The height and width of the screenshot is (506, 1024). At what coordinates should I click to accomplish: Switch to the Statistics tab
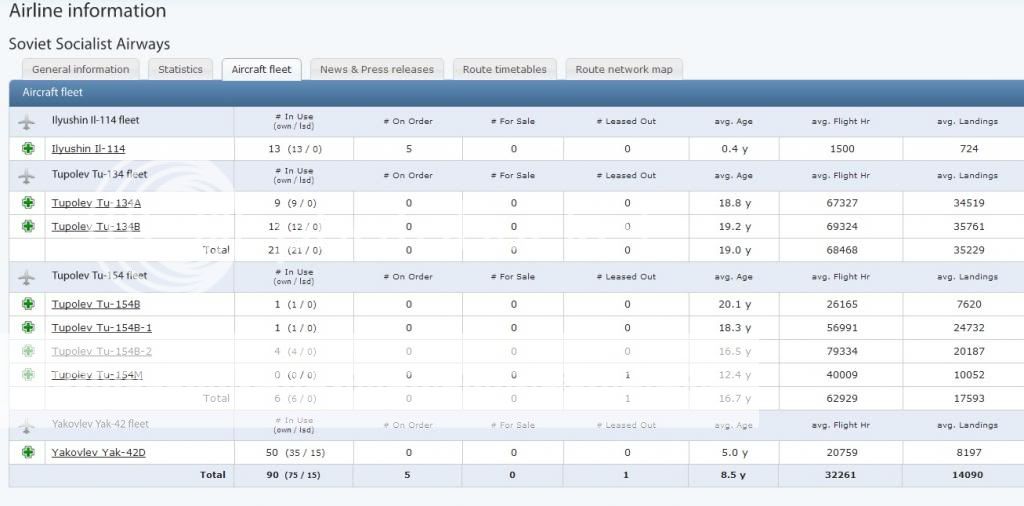coord(180,69)
